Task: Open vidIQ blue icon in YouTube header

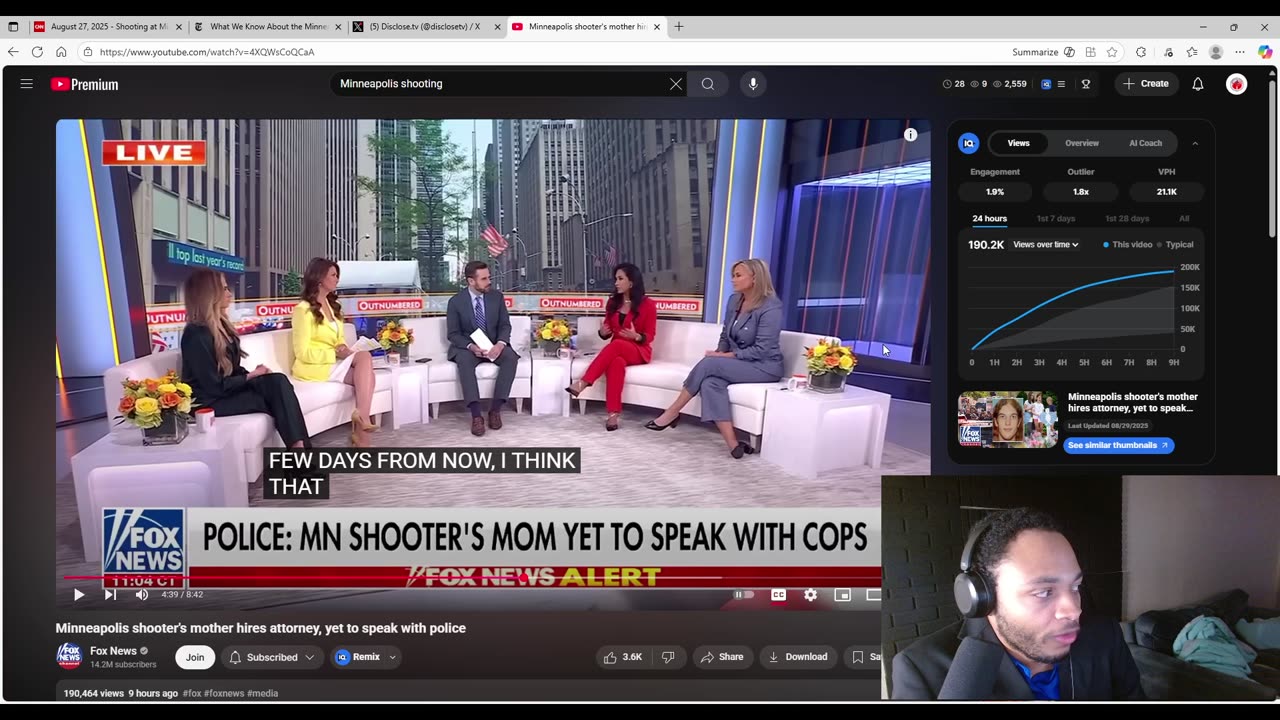Action: [1046, 84]
